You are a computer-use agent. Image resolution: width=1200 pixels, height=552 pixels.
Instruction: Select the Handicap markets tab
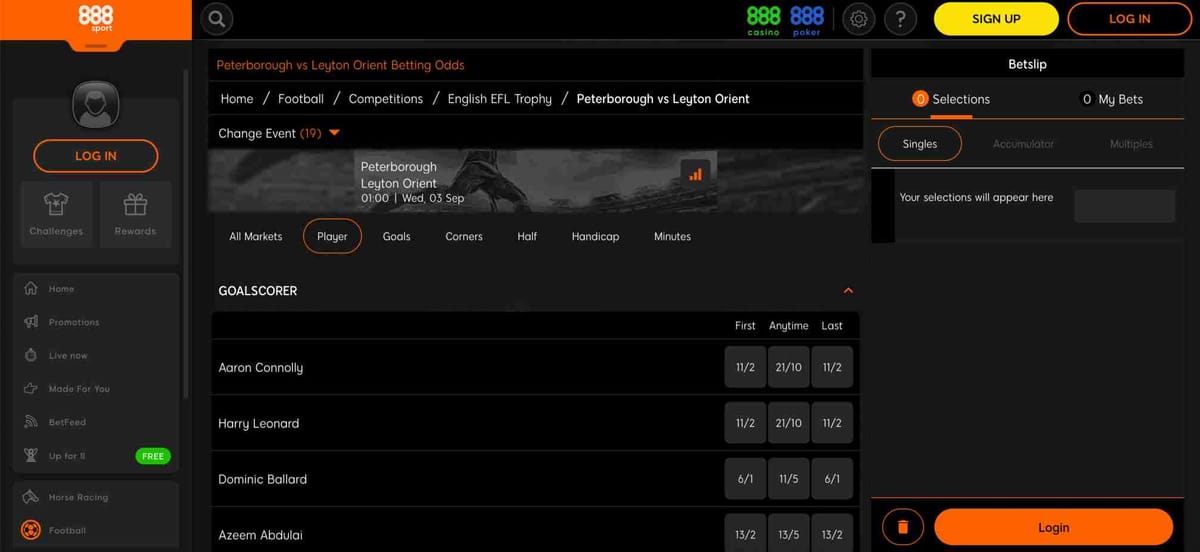click(595, 236)
